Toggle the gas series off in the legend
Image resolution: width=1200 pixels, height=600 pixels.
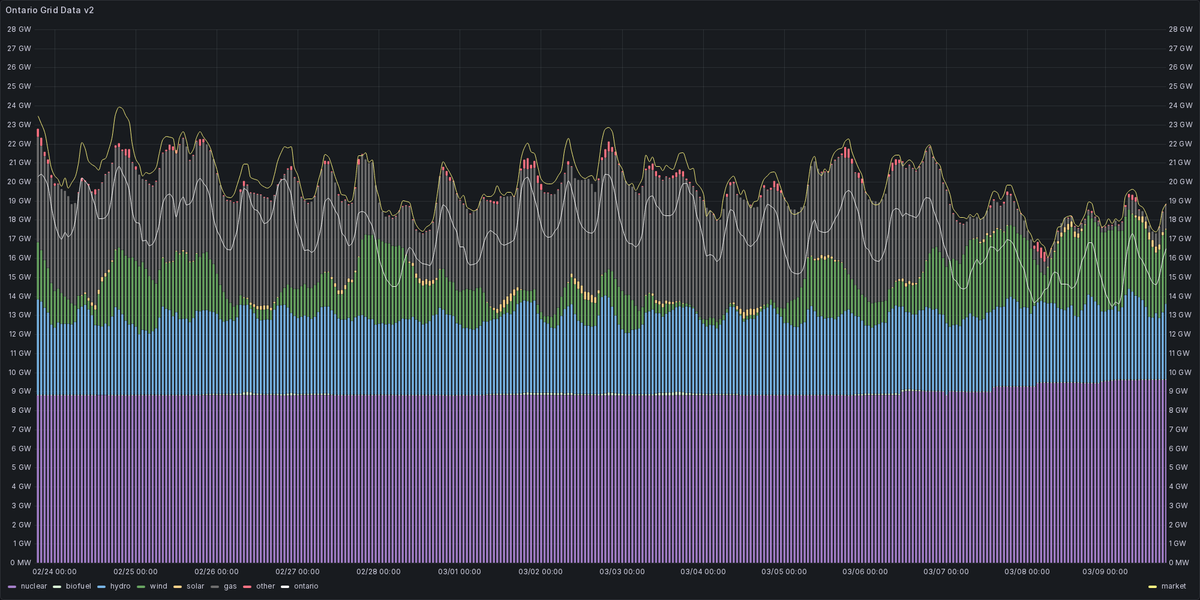[x=229, y=587]
